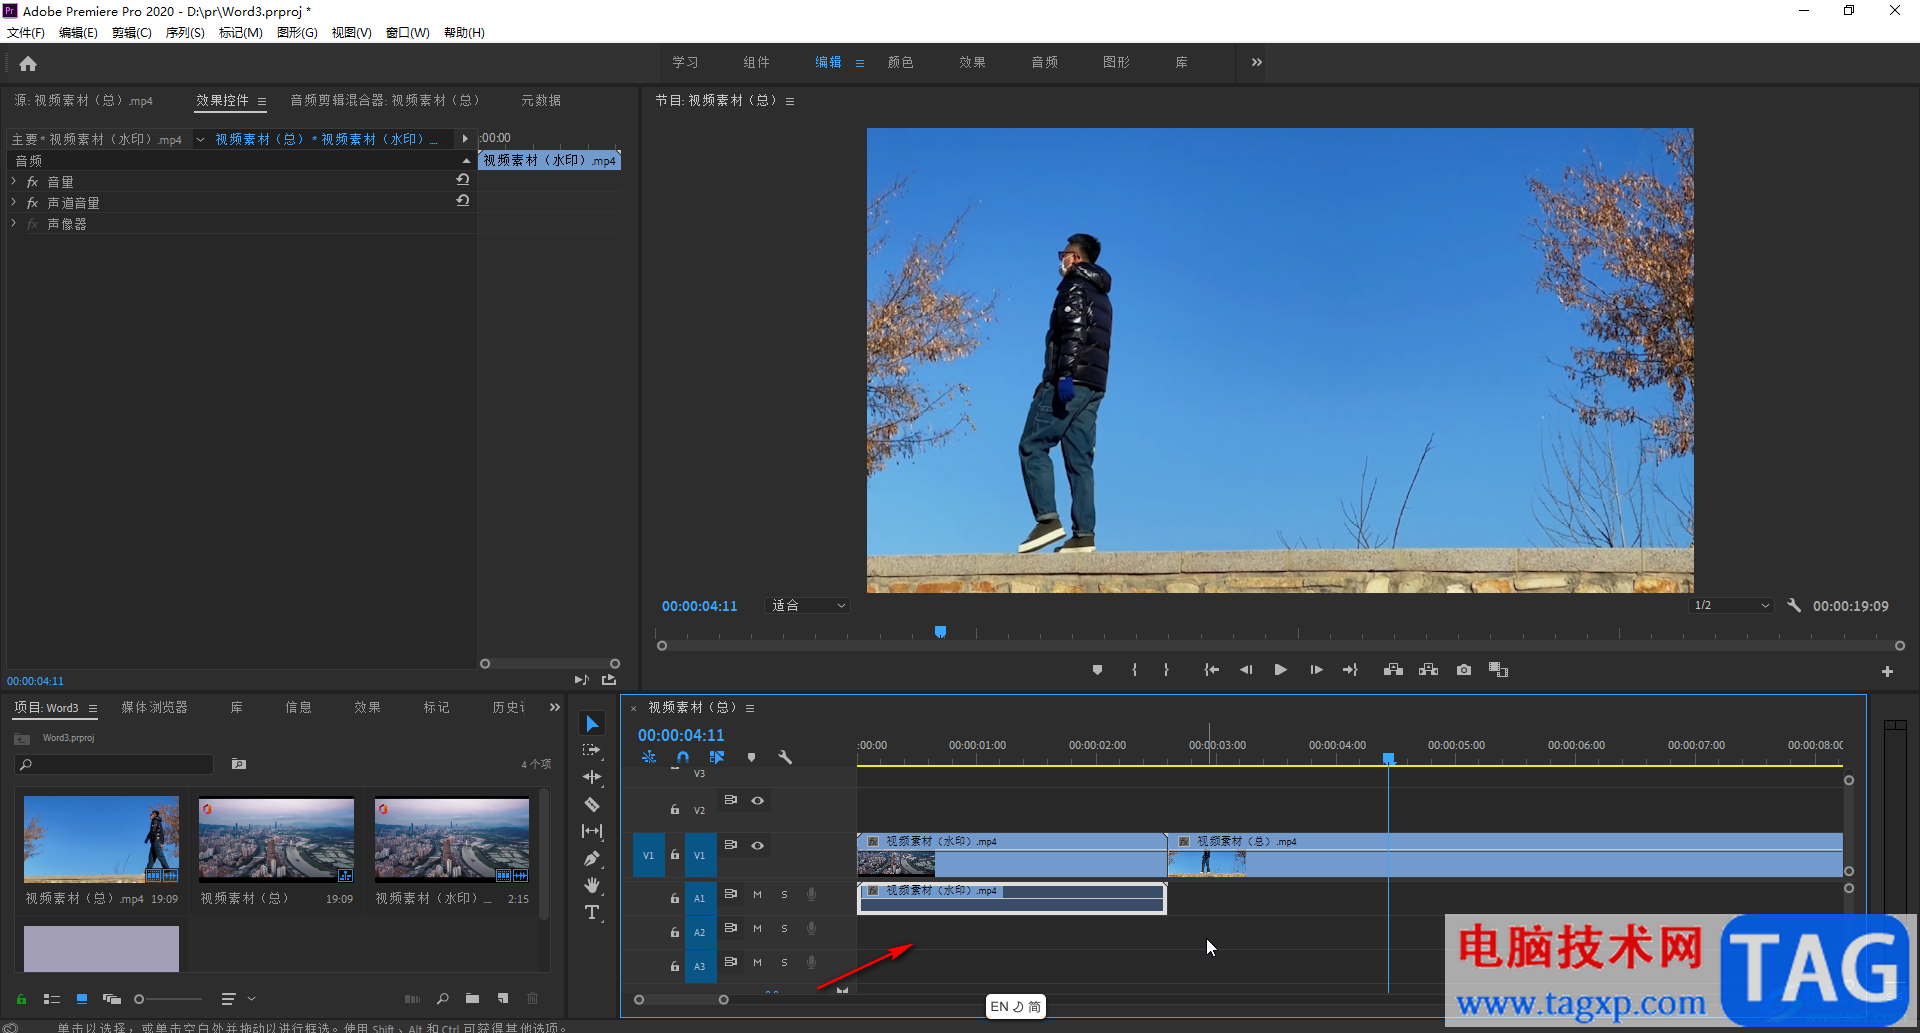Viewport: 1920px width, 1033px height.
Task: Select the Ripple Edit tool
Action: click(x=592, y=777)
